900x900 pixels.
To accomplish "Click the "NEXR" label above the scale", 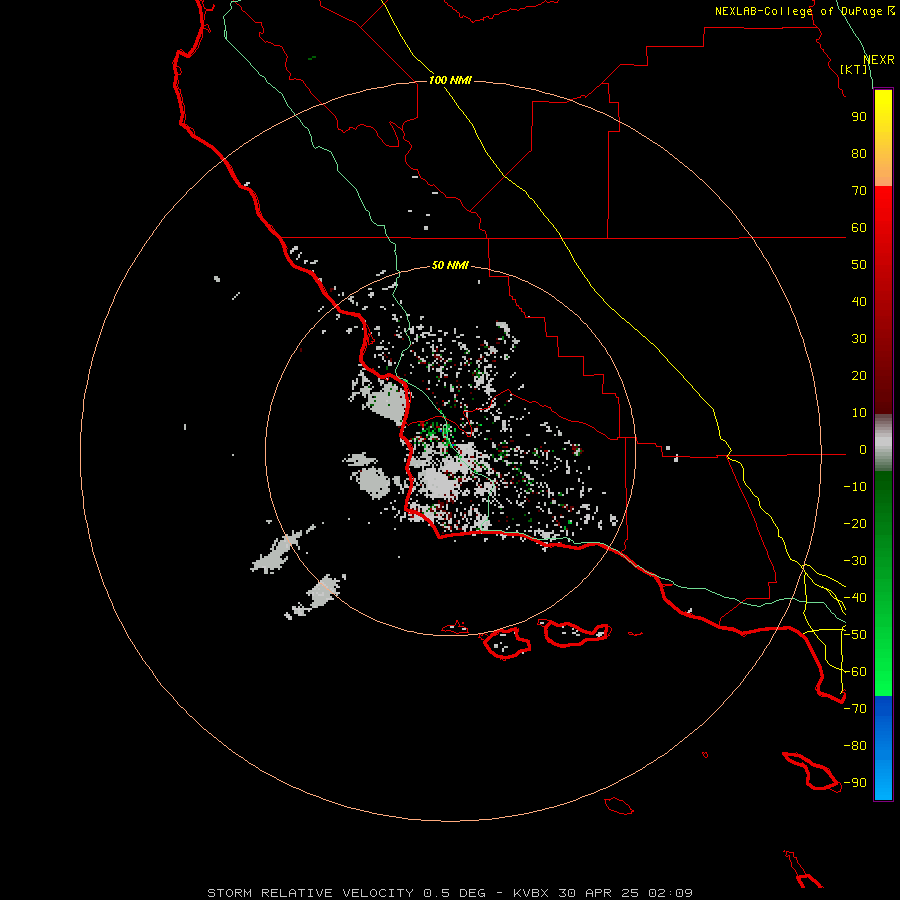I will (879, 60).
